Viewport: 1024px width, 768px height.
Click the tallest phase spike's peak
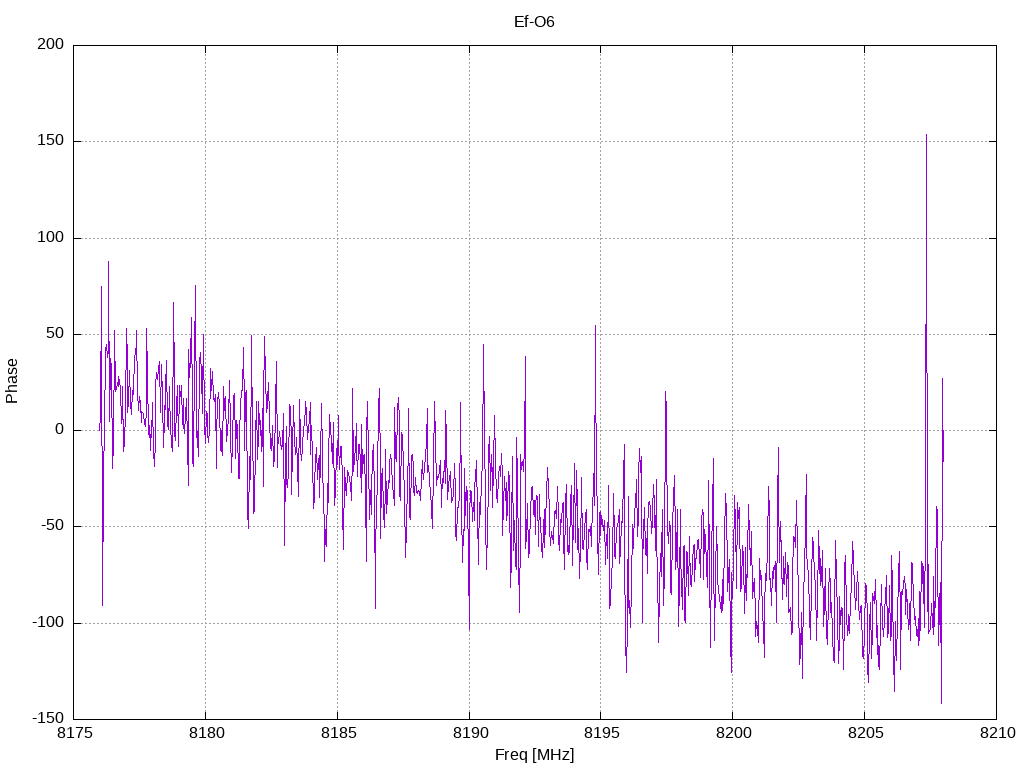[x=926, y=135]
